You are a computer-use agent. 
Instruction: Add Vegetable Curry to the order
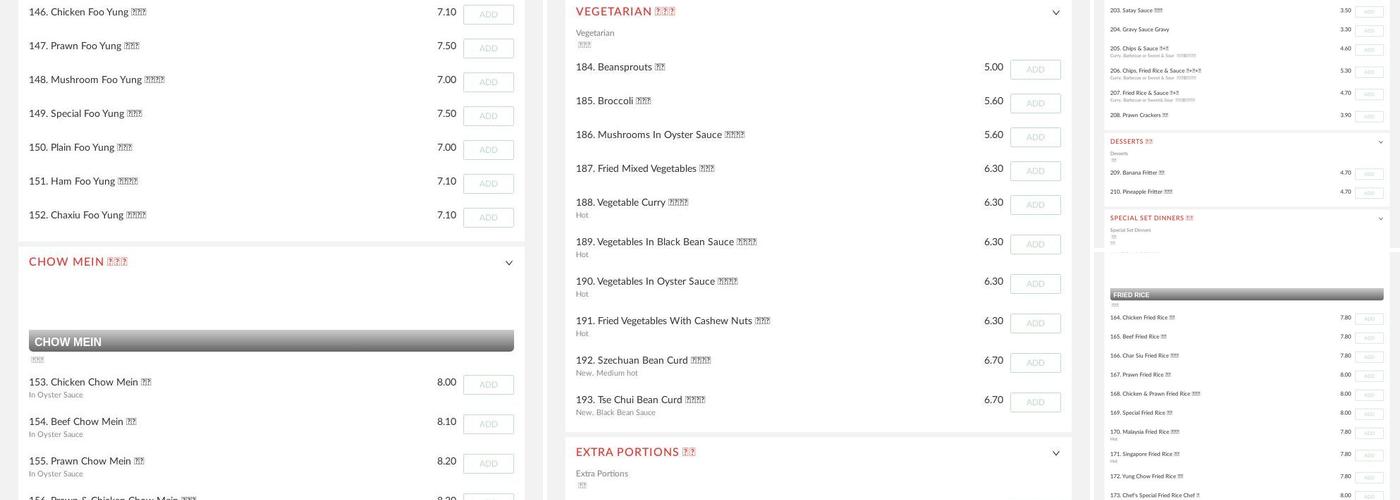(1035, 205)
